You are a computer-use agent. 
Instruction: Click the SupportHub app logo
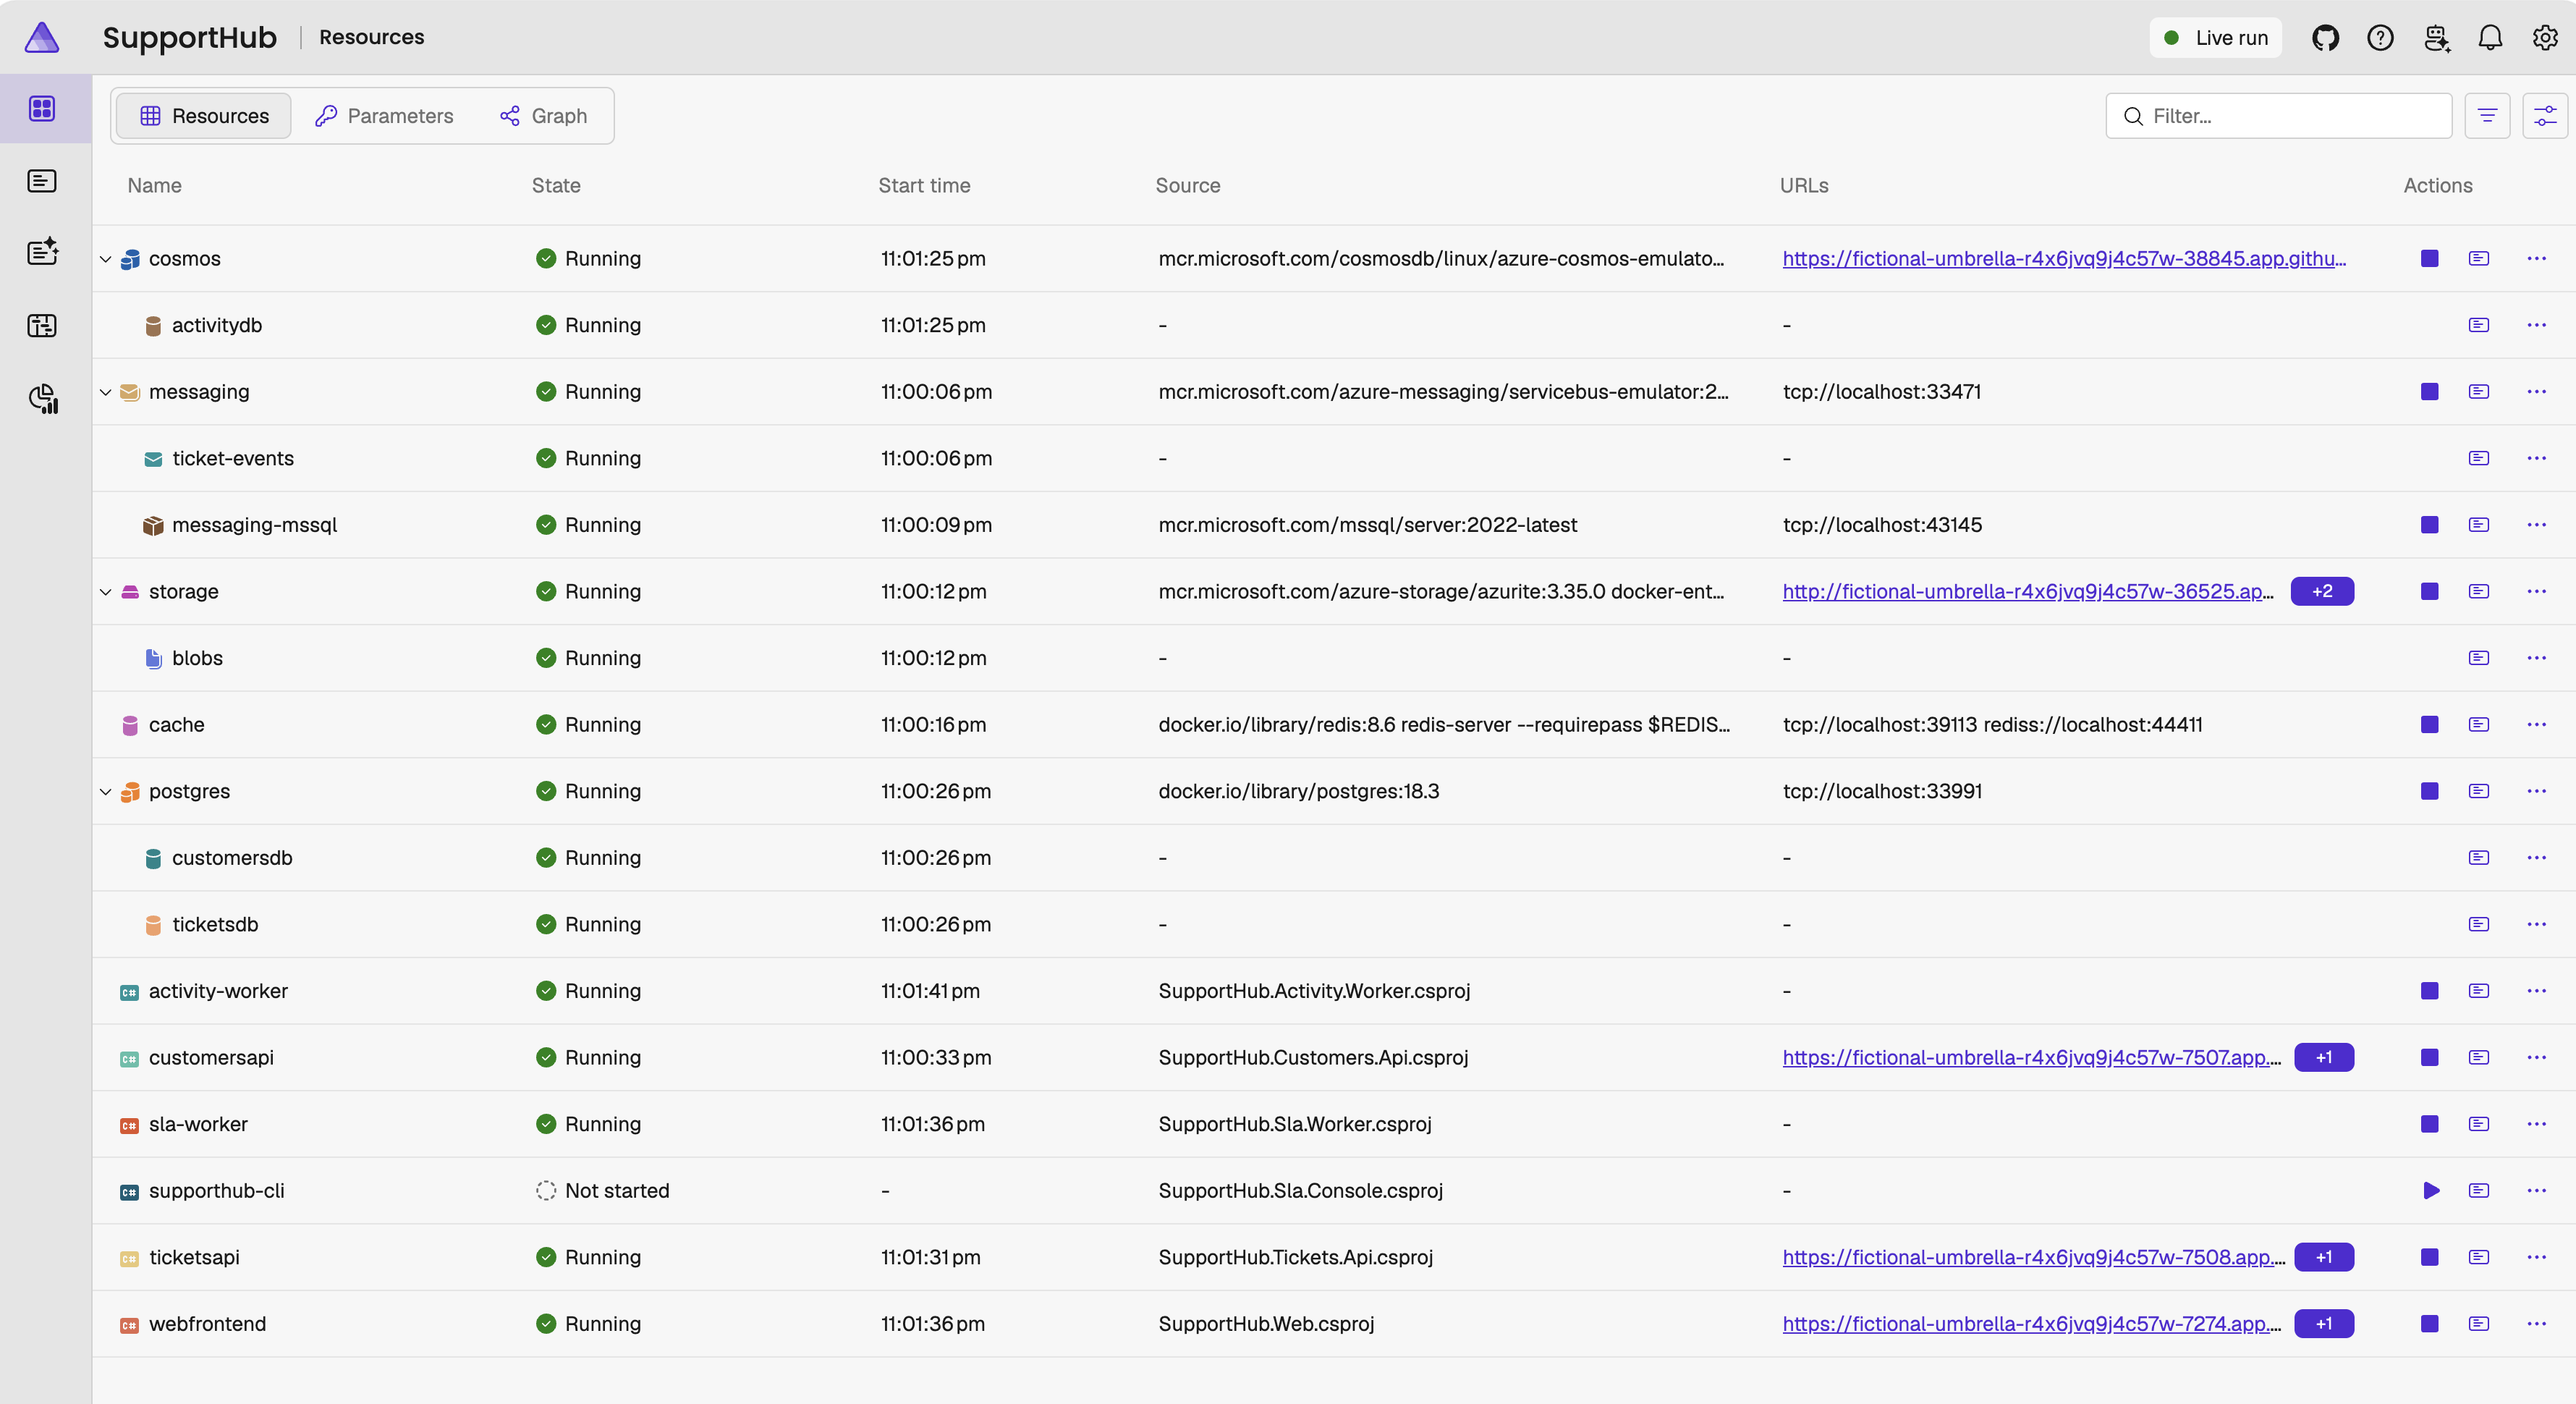click(x=42, y=37)
